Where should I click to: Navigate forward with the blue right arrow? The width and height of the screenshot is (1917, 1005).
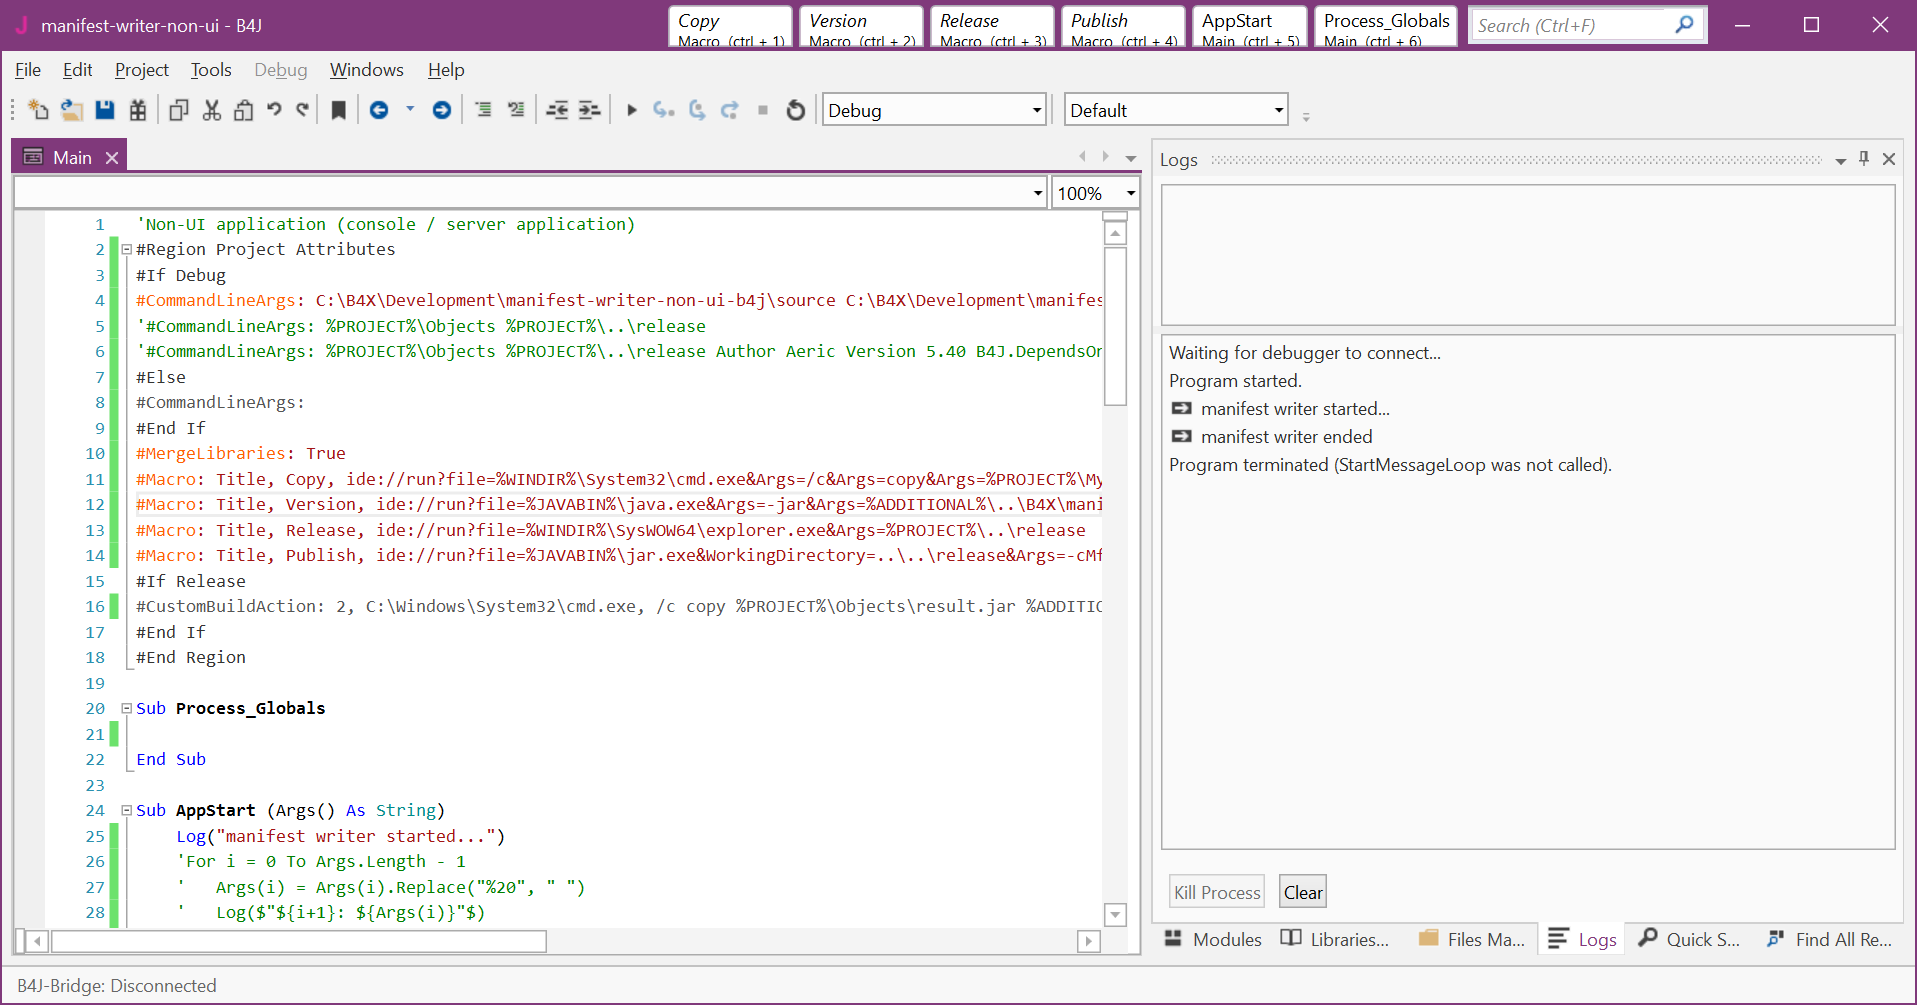click(x=441, y=110)
